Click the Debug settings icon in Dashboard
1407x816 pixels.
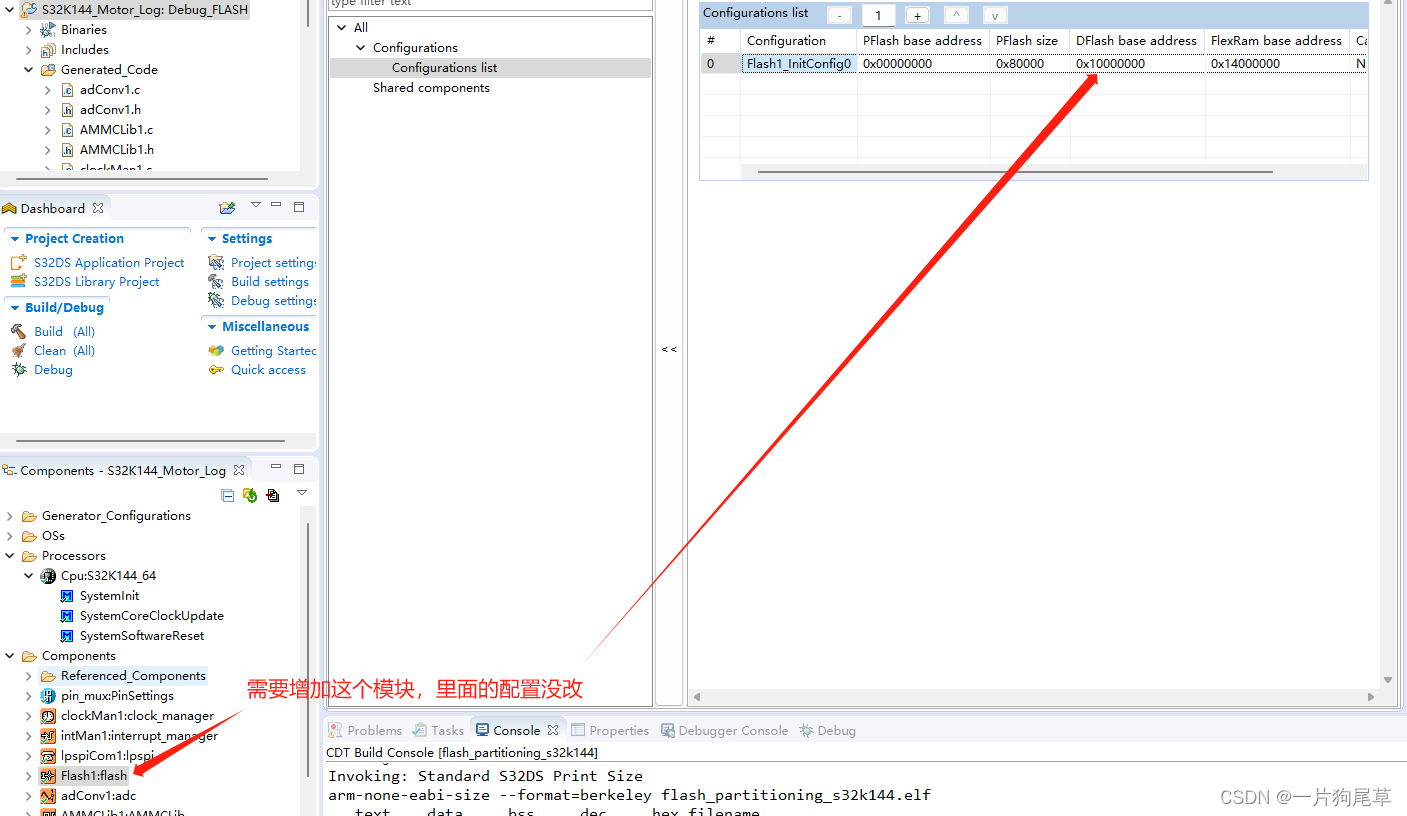pos(216,300)
